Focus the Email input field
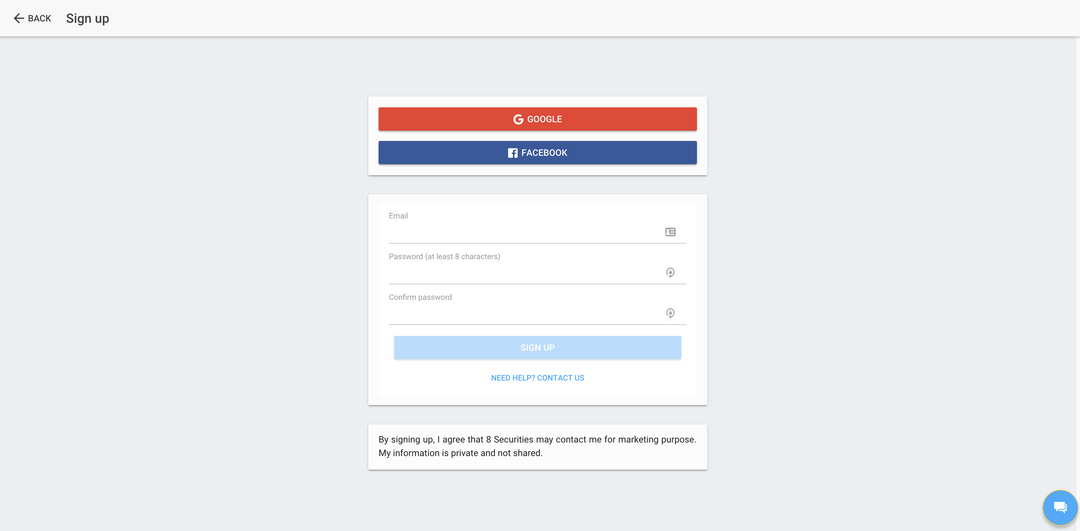This screenshot has width=1080, height=531. click(x=525, y=233)
